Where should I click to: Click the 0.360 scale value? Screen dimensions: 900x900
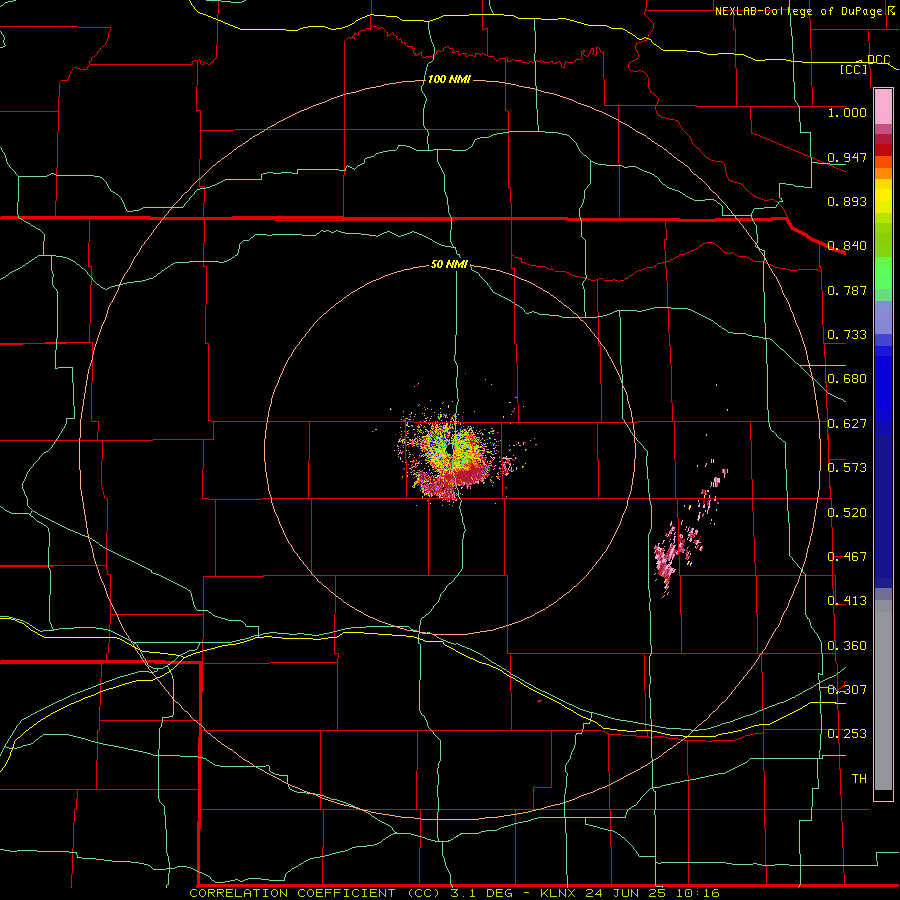coord(847,646)
